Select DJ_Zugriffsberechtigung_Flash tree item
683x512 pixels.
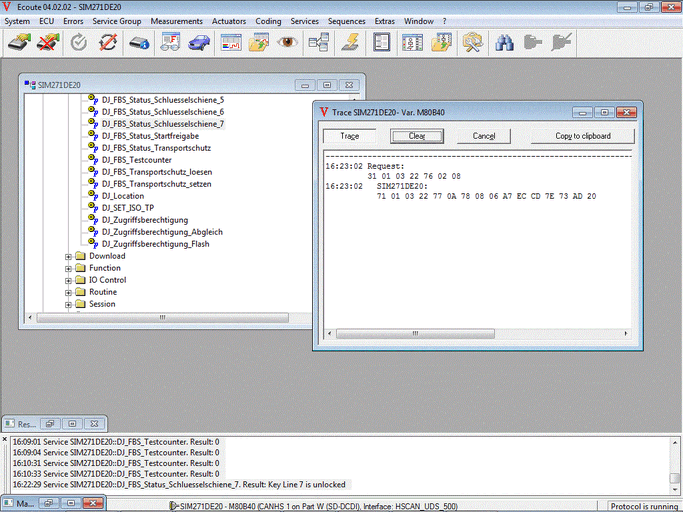(162, 244)
